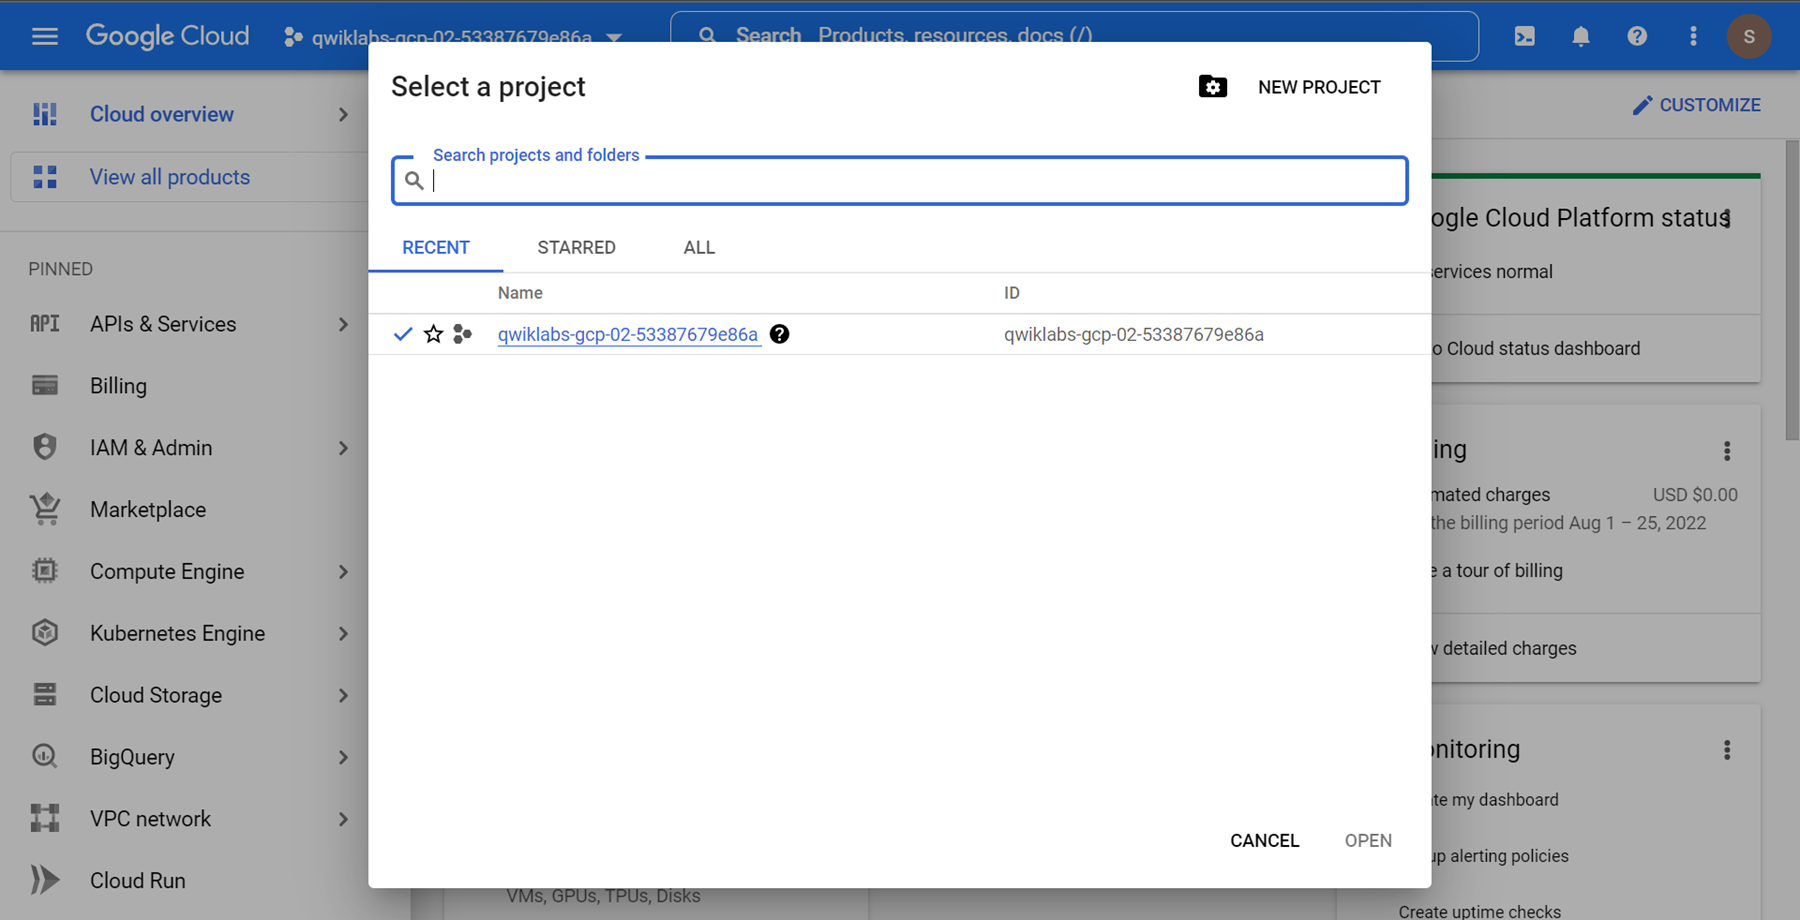The height and width of the screenshot is (920, 1800).
Task: Click the CUSTOMIZE button
Action: point(1697,105)
